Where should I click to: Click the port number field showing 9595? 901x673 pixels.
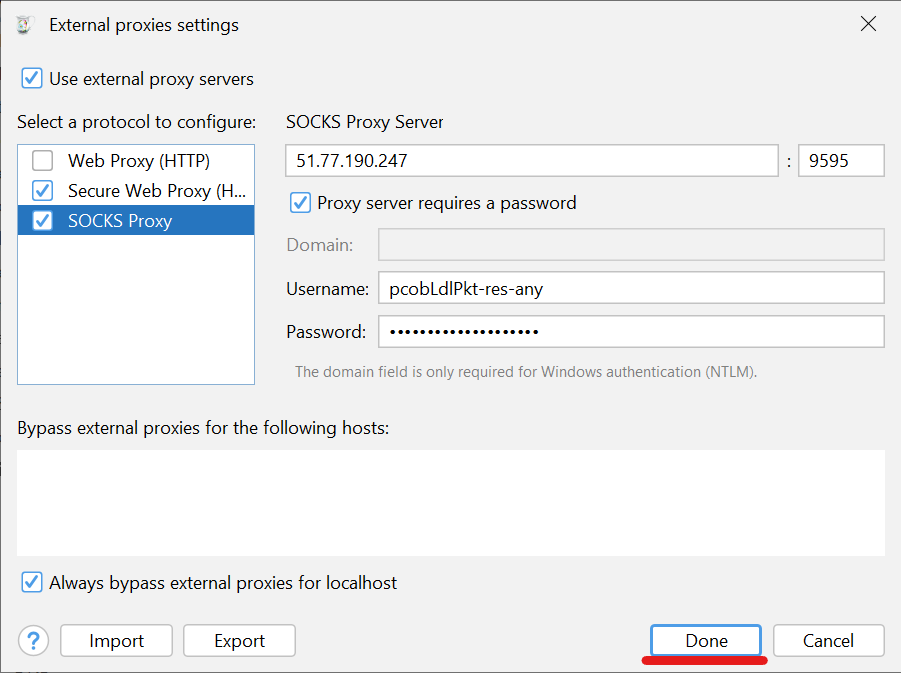click(840, 160)
